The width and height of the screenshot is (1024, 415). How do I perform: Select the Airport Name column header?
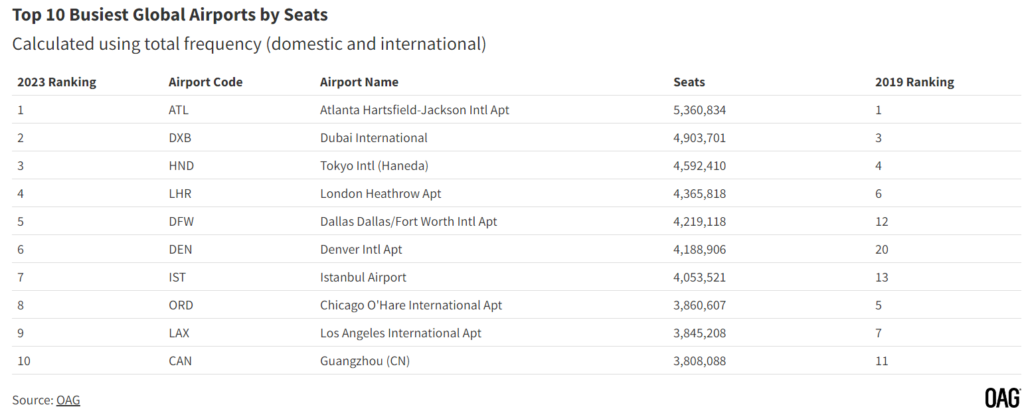359,82
